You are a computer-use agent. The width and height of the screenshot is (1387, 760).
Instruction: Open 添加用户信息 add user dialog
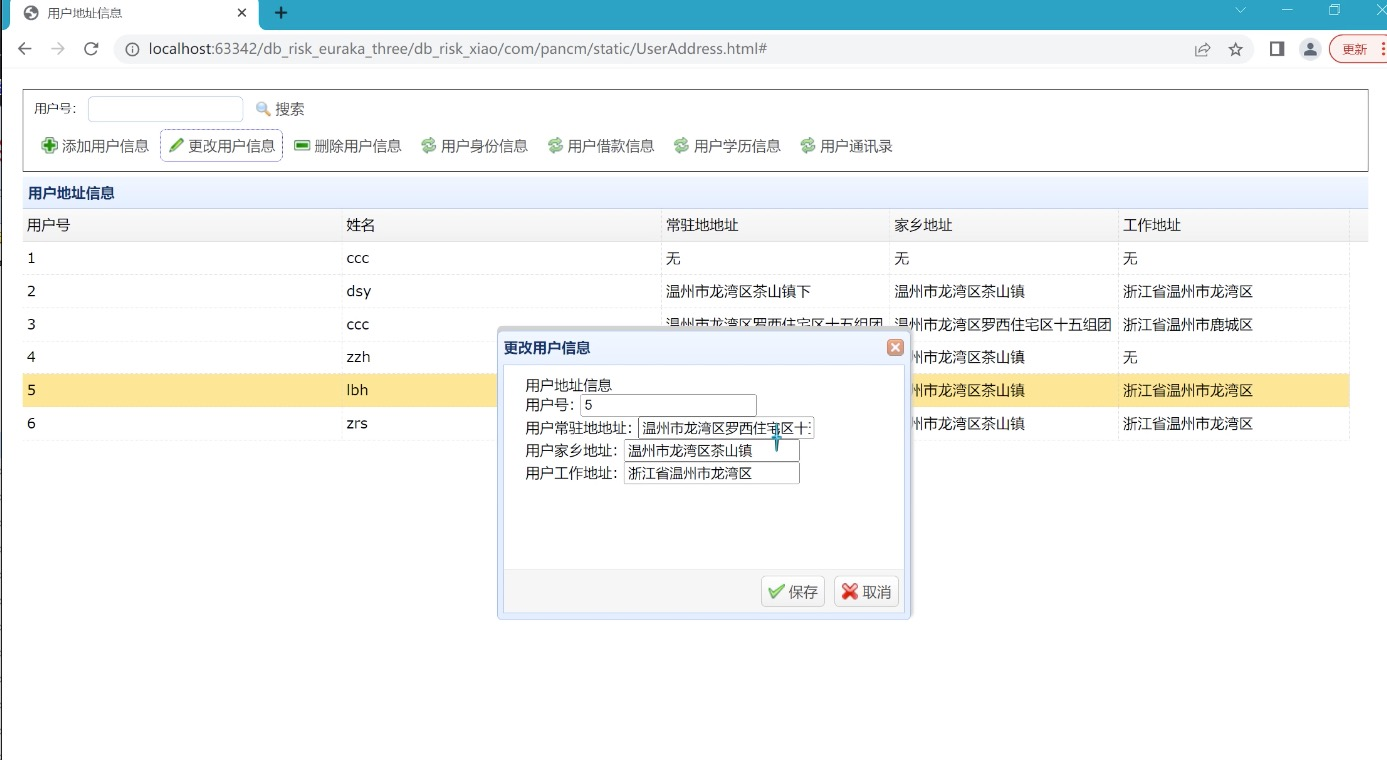[x=95, y=146]
